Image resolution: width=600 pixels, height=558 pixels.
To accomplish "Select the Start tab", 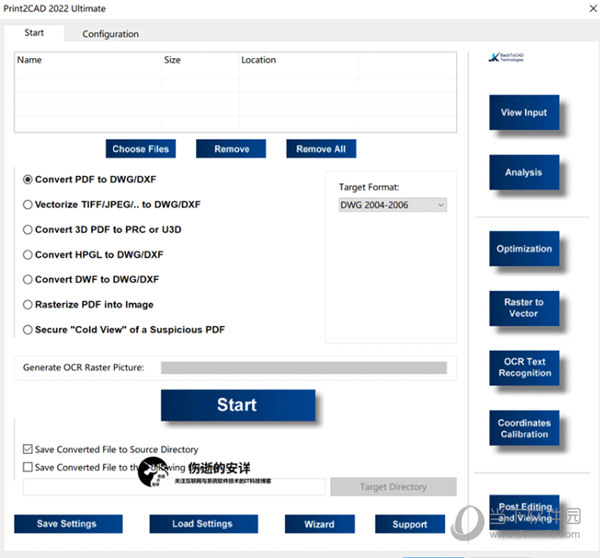I will click(34, 33).
